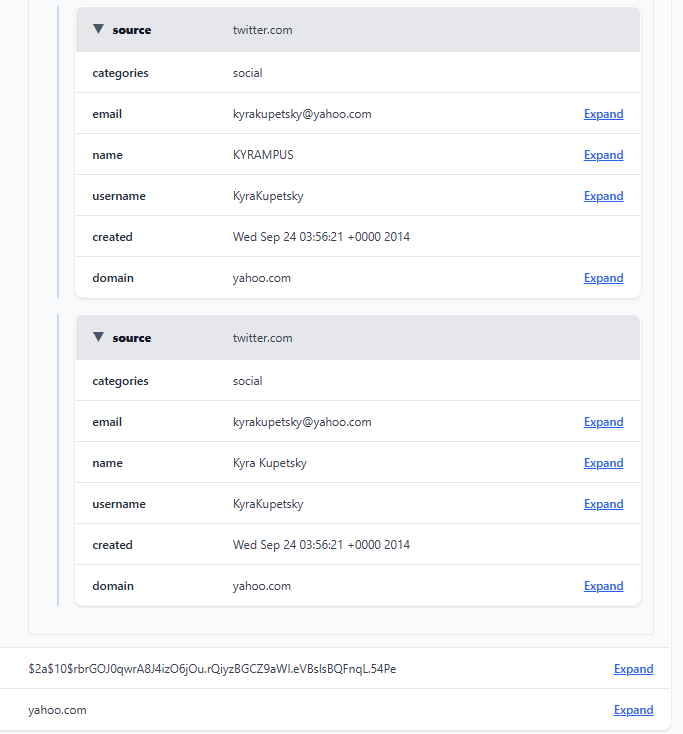Expand the email row in first source card
Viewport: 683px width, 734px height.
[603, 114]
